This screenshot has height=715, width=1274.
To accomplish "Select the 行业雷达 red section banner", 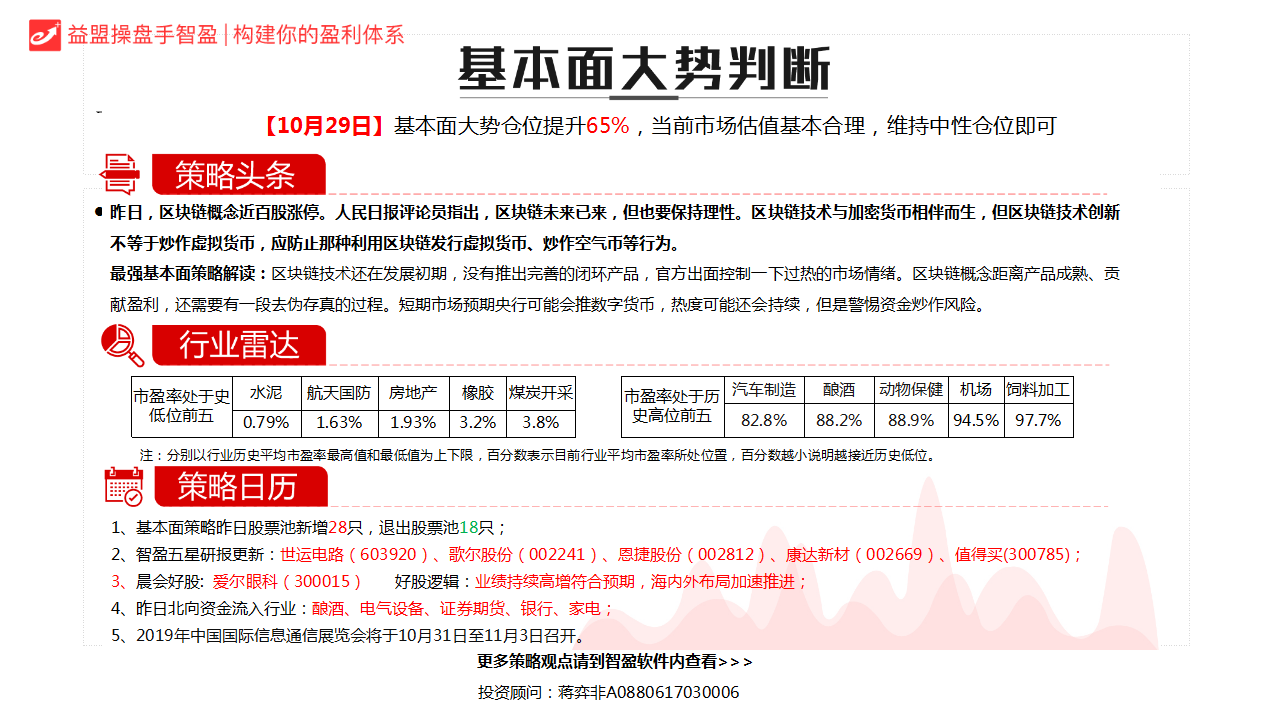I will (x=239, y=346).
